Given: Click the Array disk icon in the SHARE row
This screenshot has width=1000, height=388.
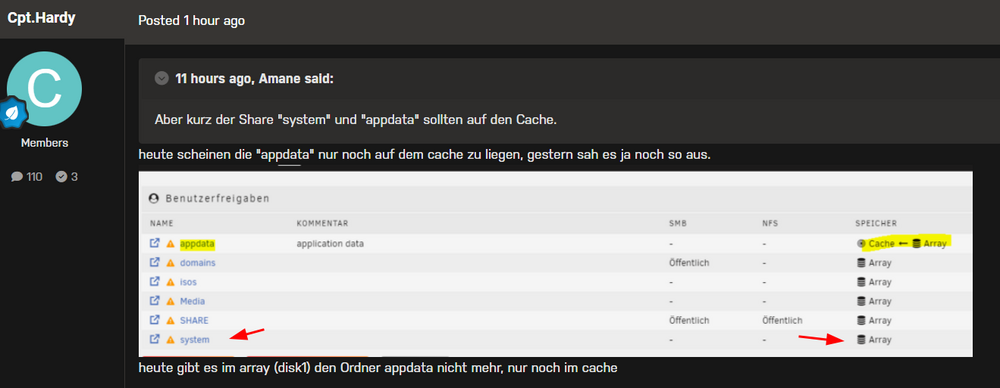Looking at the screenshot, I should (x=861, y=320).
